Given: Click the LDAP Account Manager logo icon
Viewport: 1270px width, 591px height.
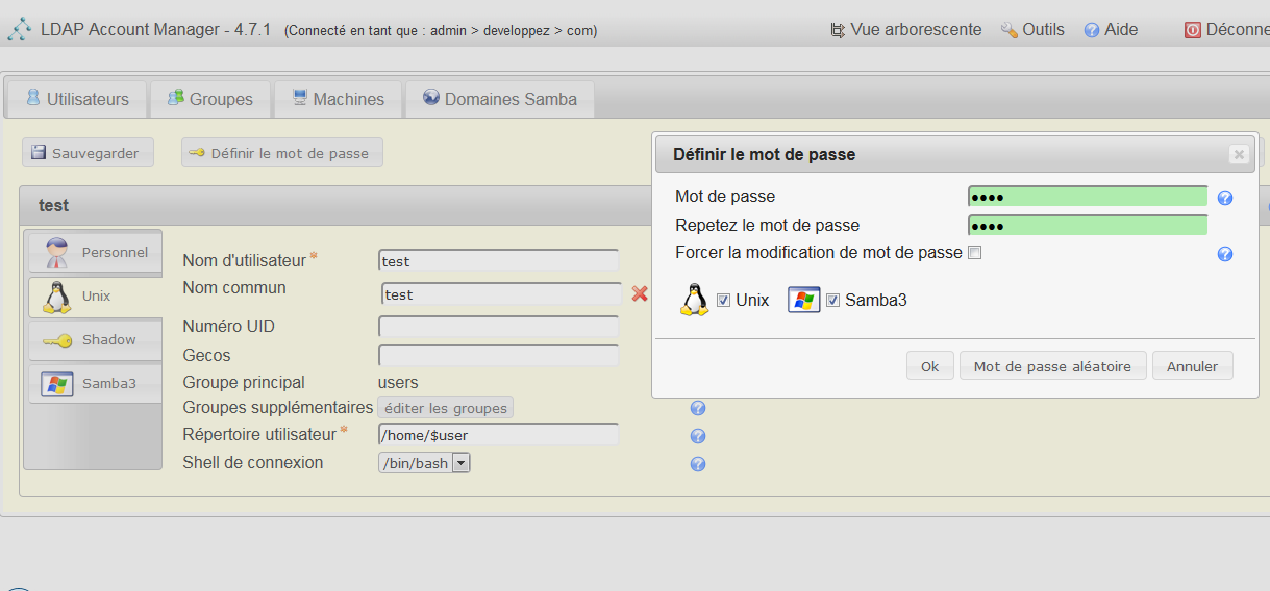Looking at the screenshot, I should pos(19,30).
